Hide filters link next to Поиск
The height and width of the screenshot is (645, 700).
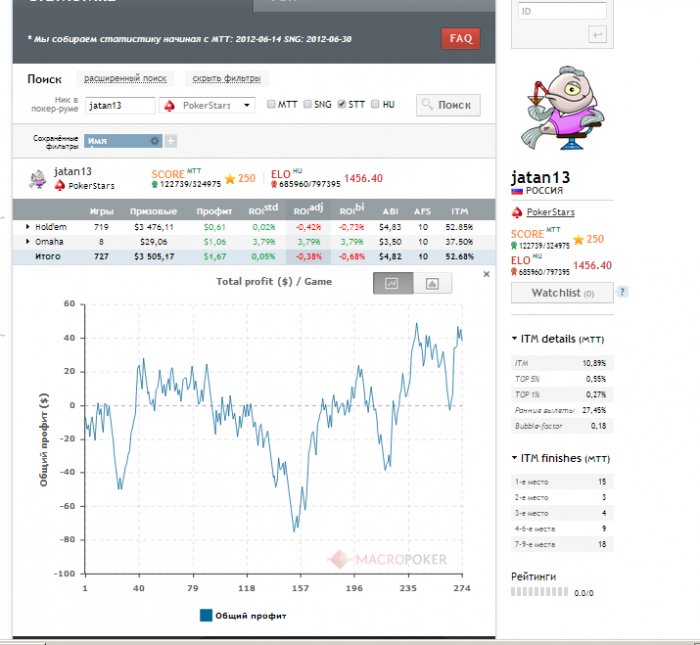click(x=226, y=79)
